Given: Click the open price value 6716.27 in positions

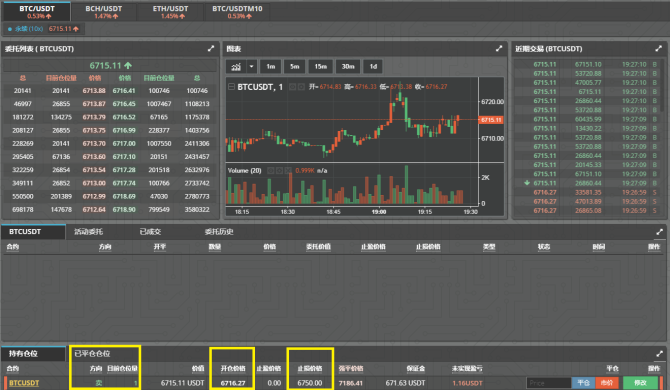Looking at the screenshot, I should (x=233, y=383).
